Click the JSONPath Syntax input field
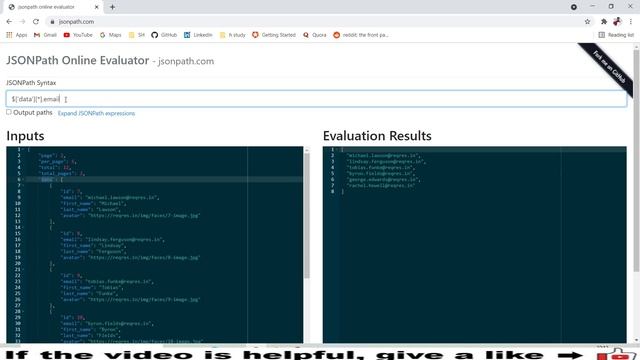 pyautogui.click(x=316, y=99)
